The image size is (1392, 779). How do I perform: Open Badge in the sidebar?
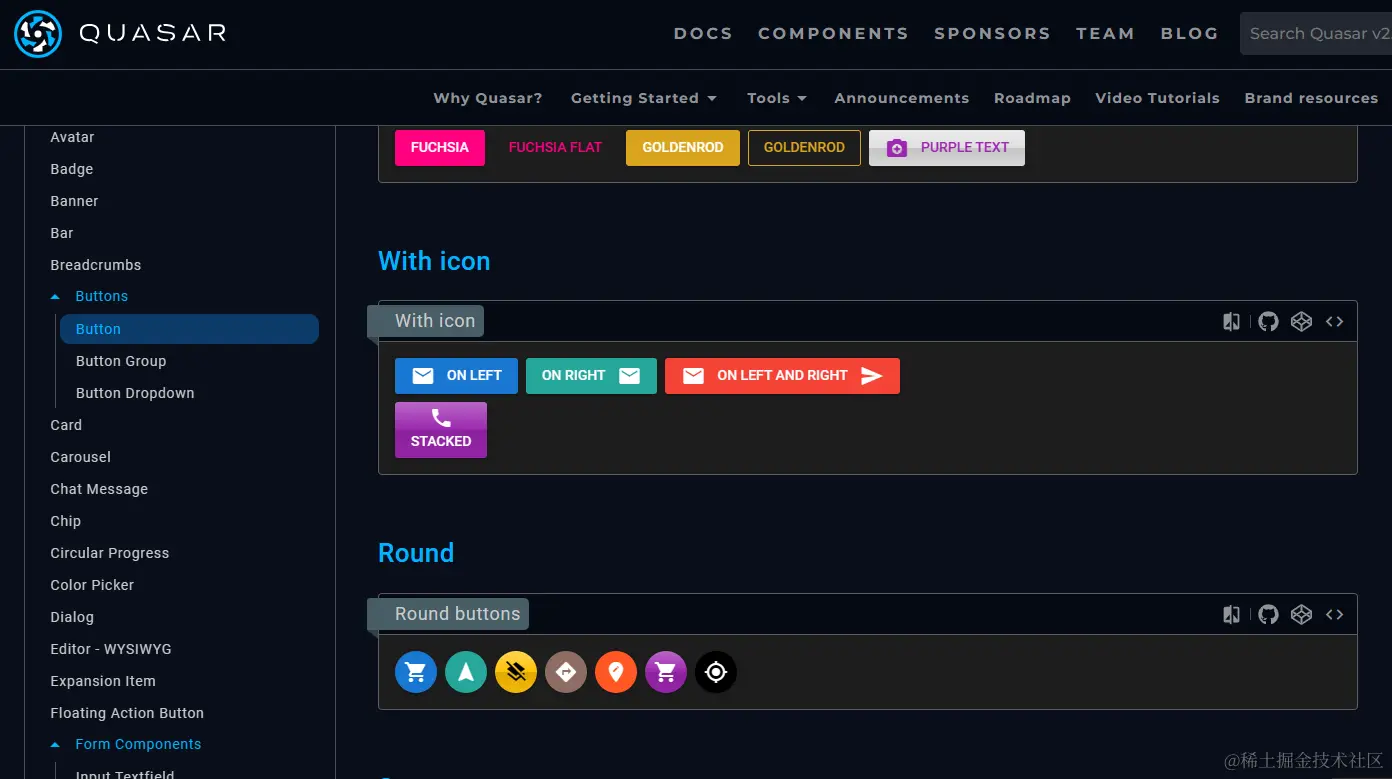[x=72, y=169]
